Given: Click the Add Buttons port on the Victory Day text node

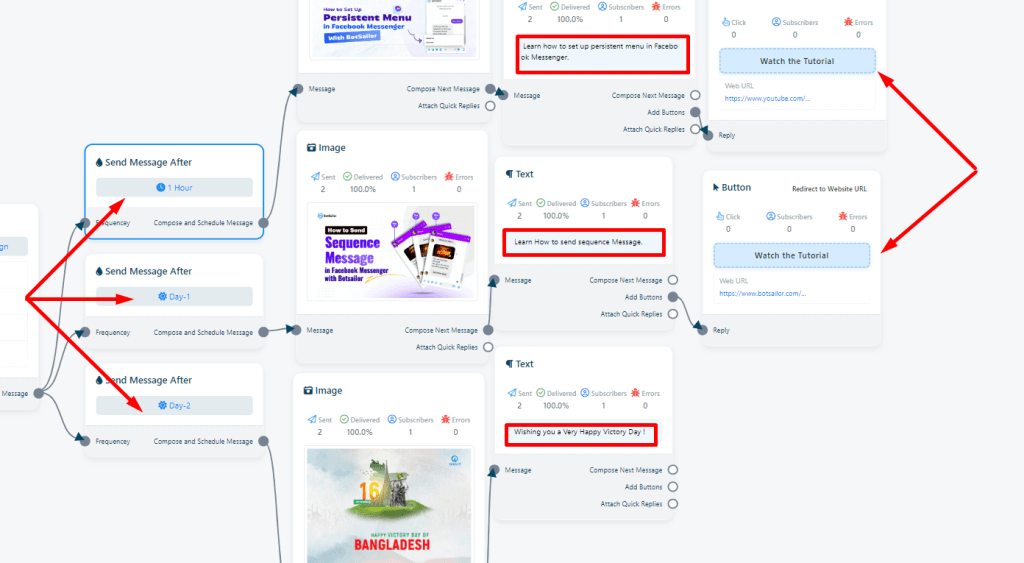Looking at the screenshot, I should click(x=673, y=487).
